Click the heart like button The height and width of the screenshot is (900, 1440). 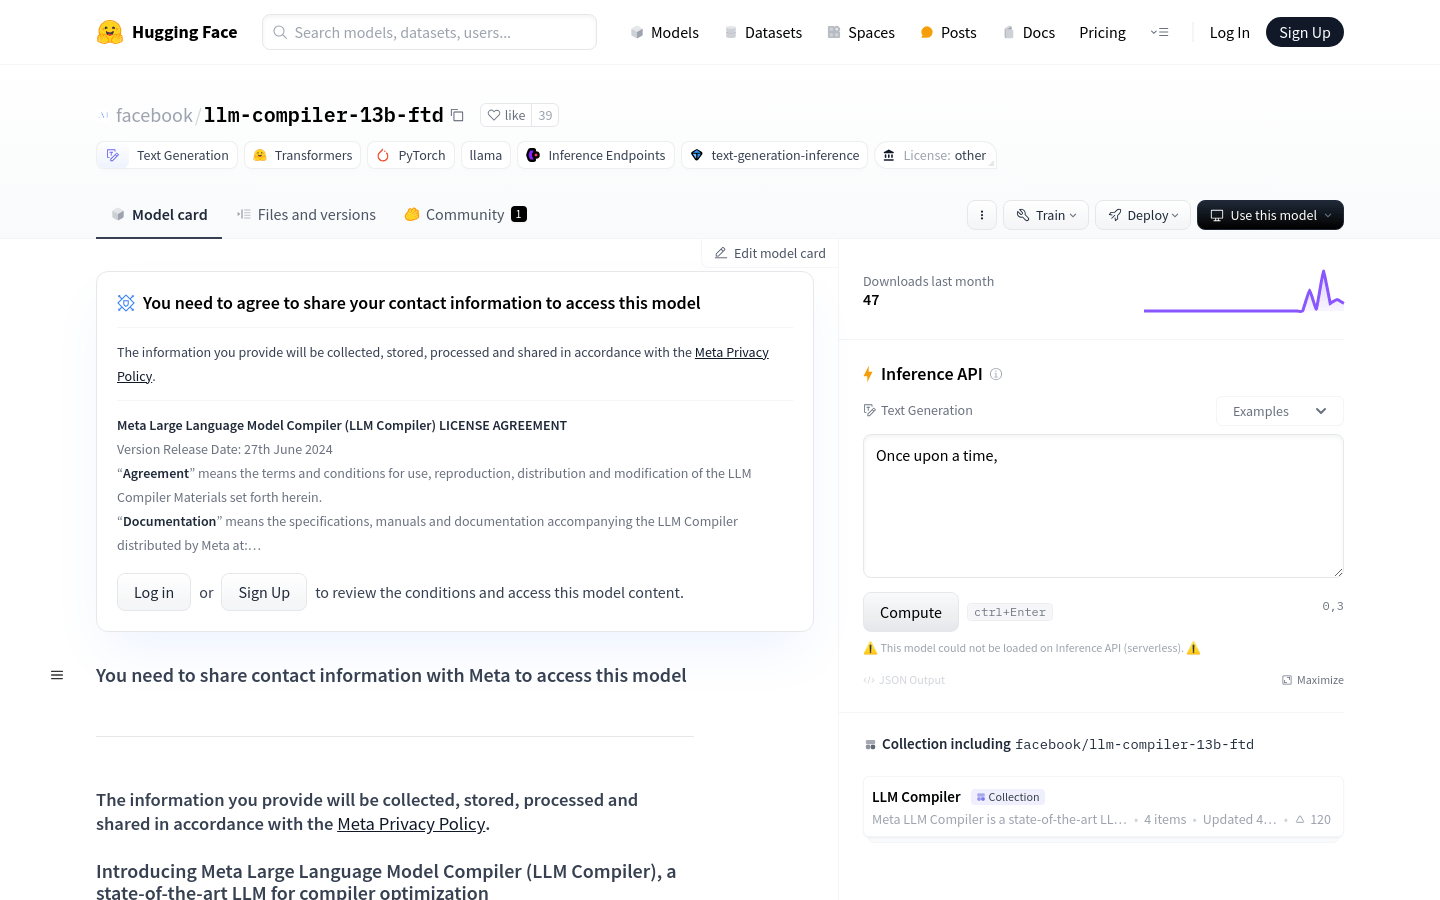(x=506, y=115)
